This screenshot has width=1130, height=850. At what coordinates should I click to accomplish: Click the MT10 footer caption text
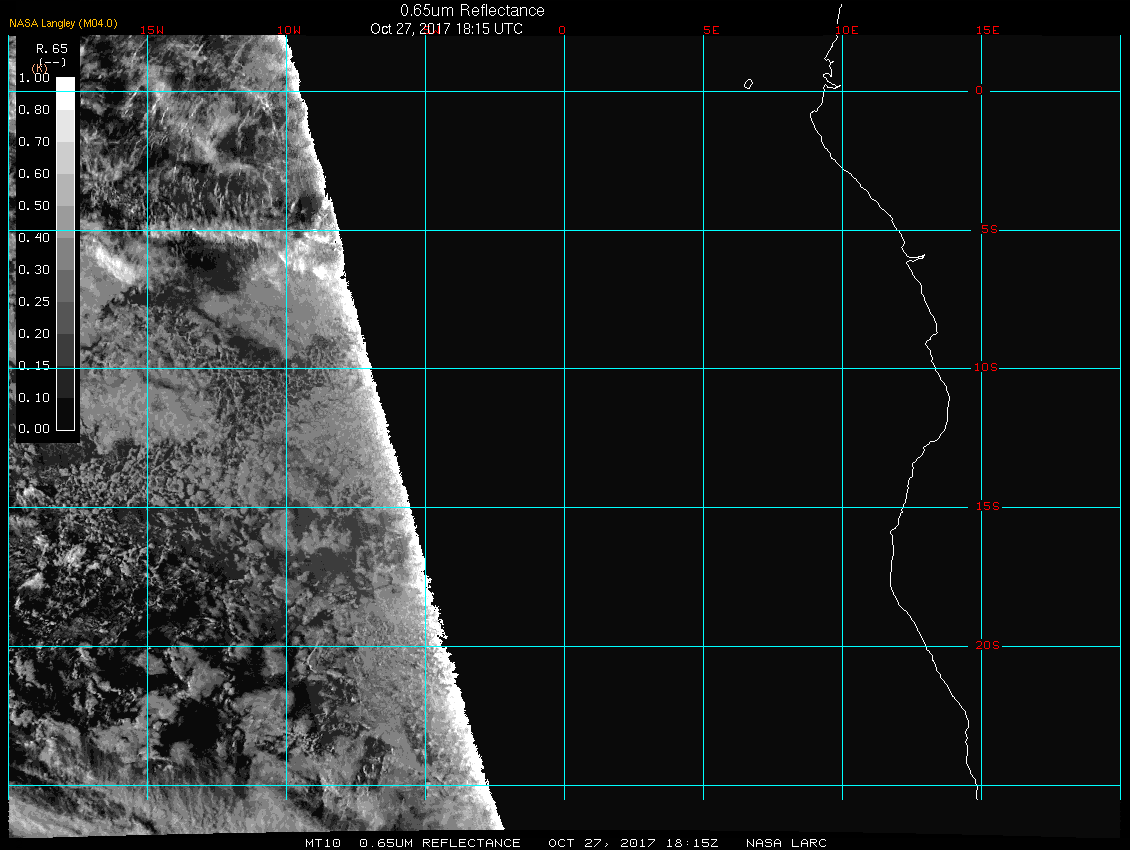[322, 843]
